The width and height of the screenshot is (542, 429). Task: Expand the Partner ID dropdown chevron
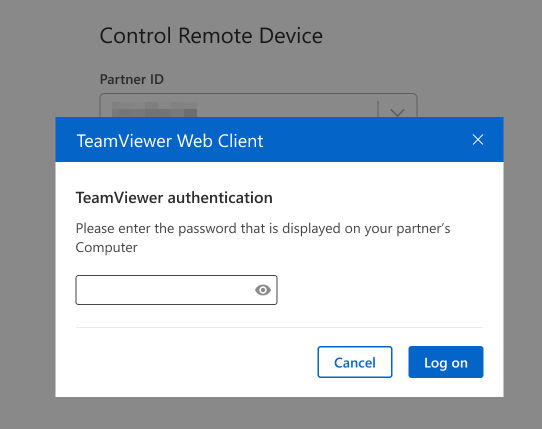coord(397,111)
